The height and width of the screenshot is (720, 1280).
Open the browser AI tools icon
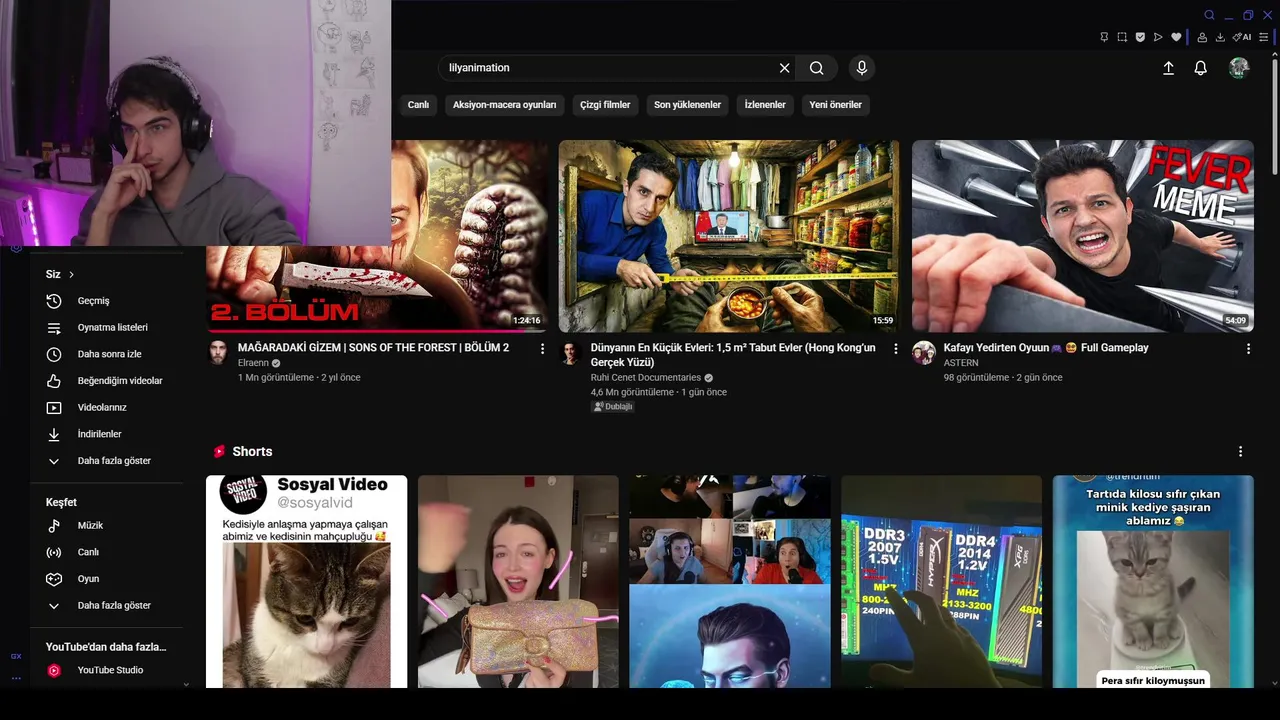1242,37
